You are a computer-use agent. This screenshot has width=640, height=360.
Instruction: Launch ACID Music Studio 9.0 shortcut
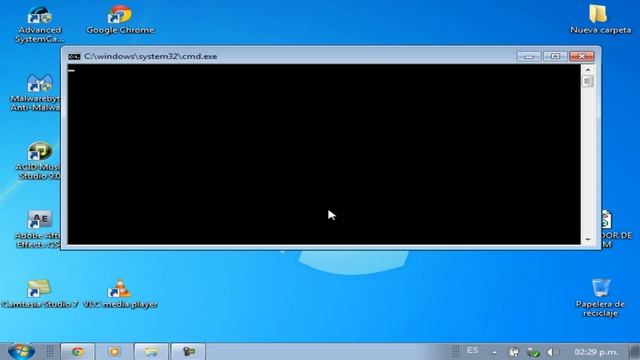39,161
